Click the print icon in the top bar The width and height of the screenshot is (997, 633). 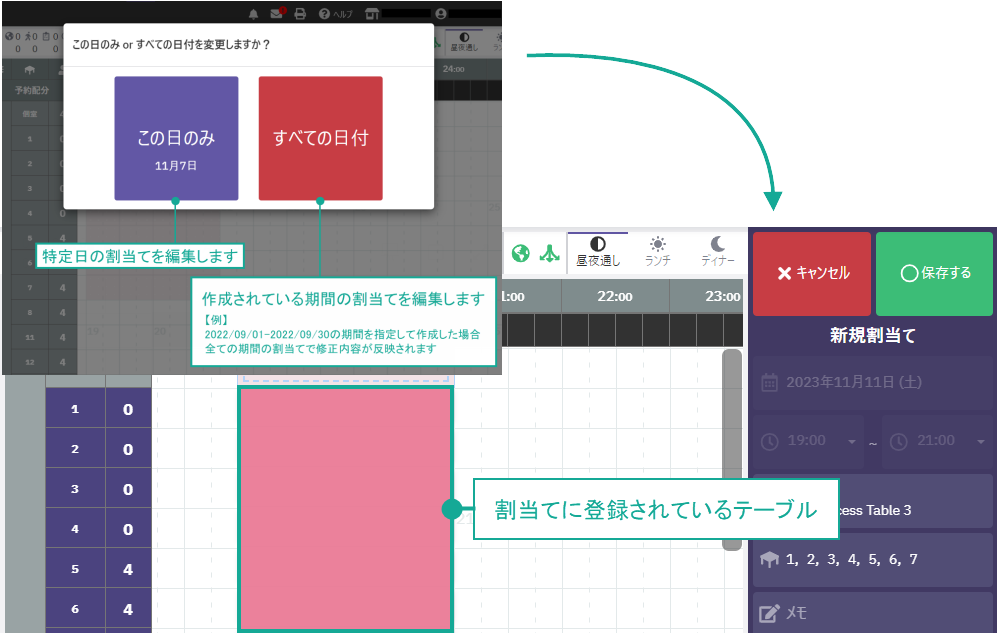coord(300,12)
